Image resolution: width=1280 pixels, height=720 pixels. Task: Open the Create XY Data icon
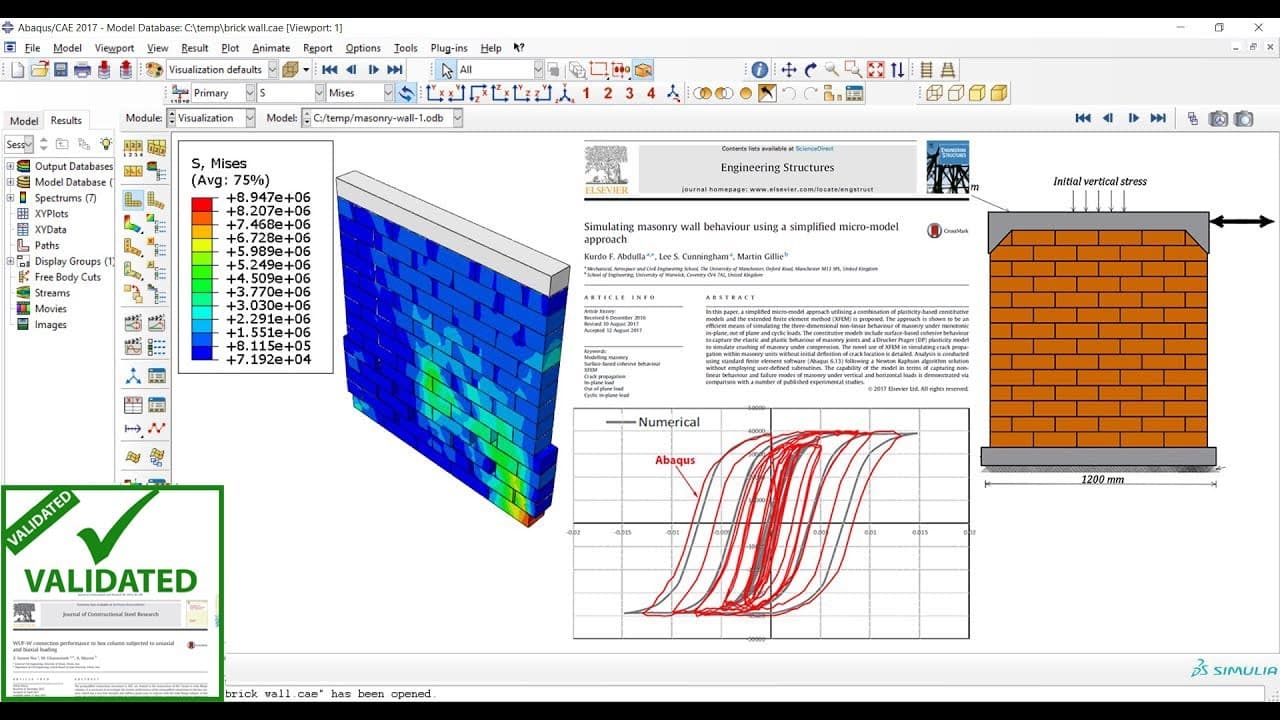pos(134,405)
